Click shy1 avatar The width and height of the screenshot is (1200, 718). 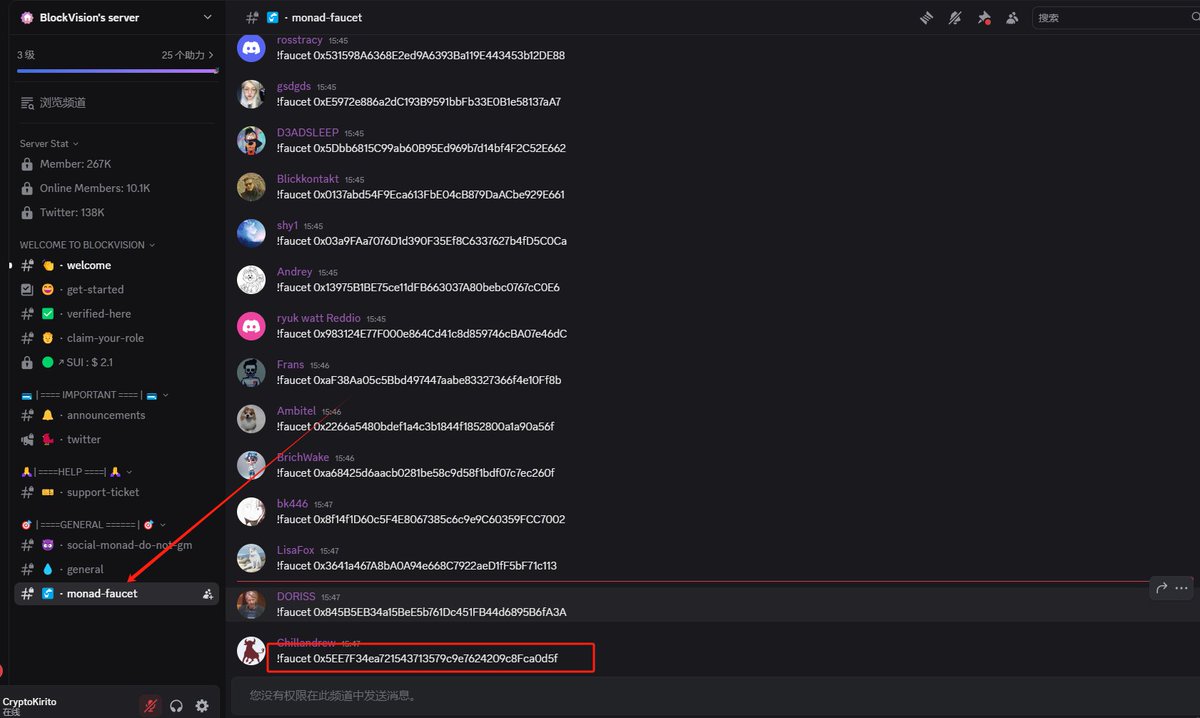coord(251,233)
